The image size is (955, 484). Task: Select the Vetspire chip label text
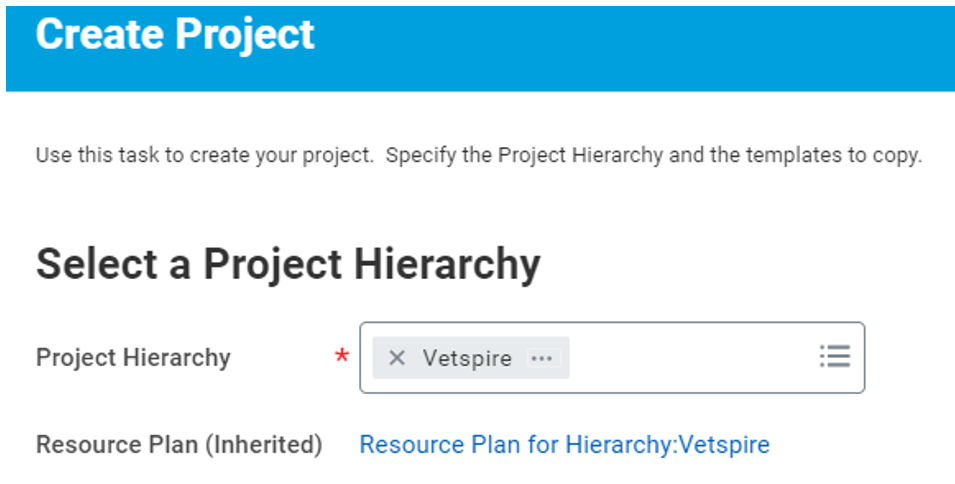click(x=467, y=358)
